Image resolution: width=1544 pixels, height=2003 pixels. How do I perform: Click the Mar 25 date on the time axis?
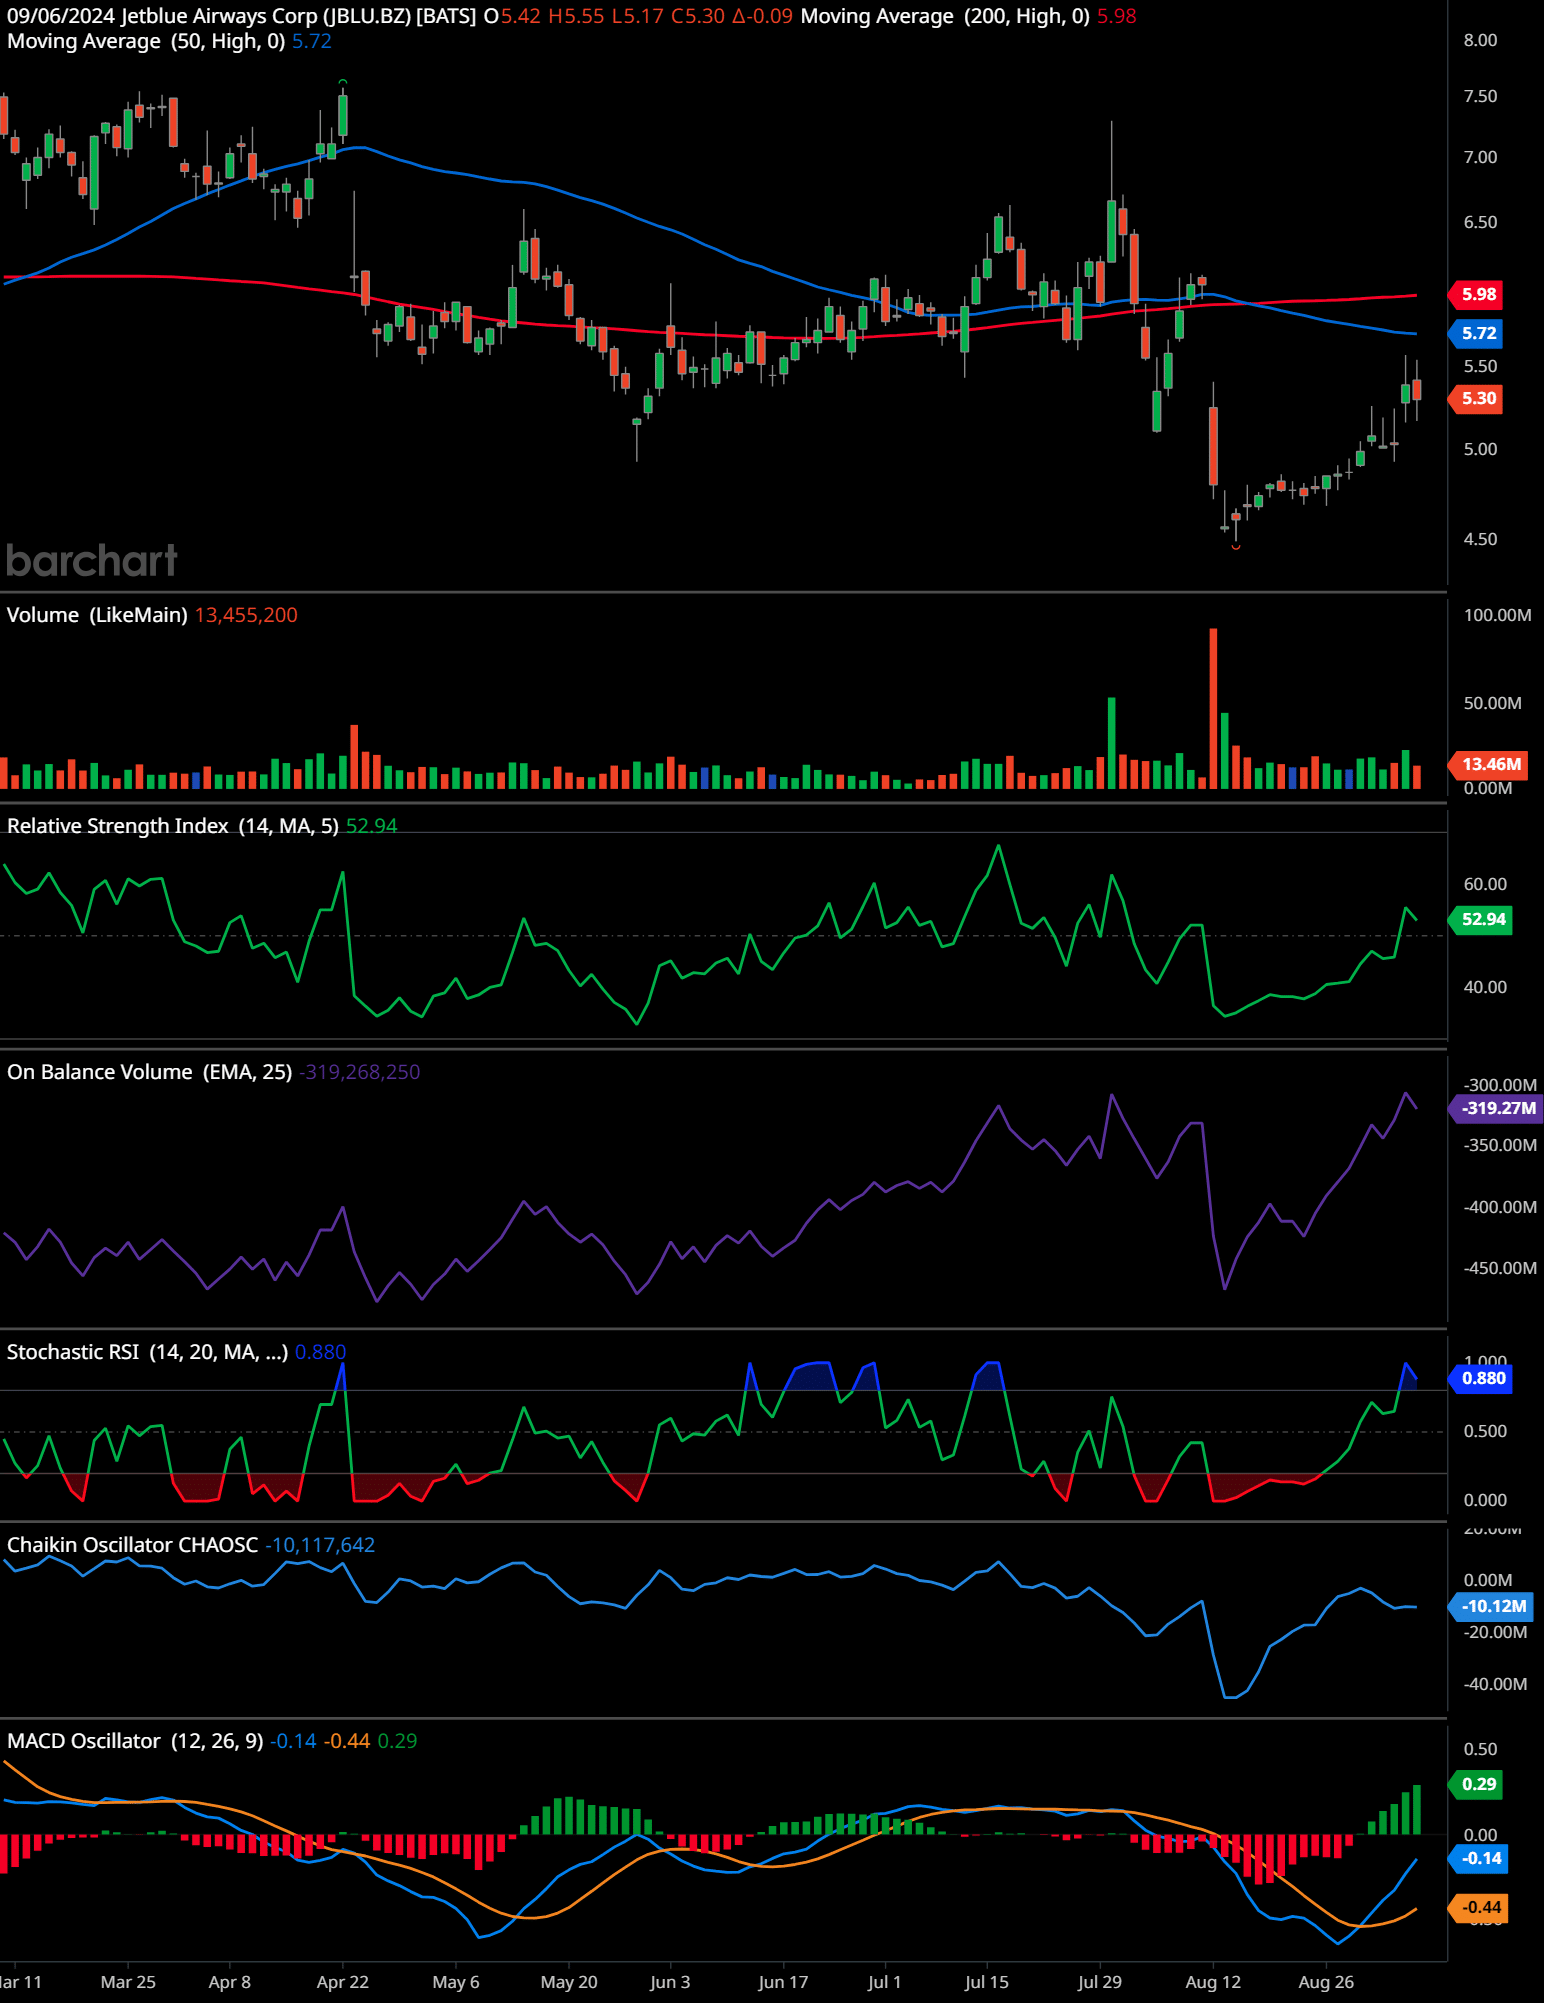click(x=128, y=1982)
